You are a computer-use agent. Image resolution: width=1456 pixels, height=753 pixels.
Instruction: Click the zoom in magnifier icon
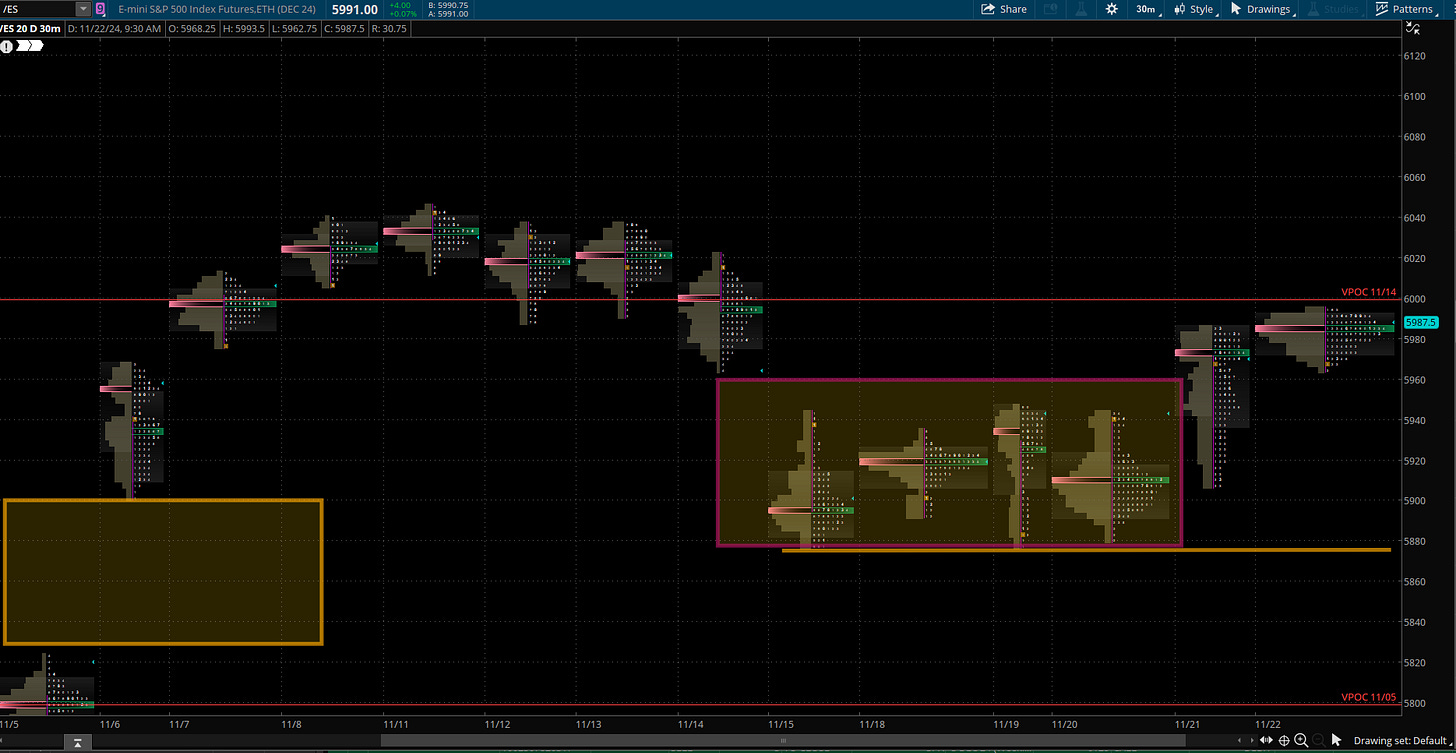click(1301, 741)
